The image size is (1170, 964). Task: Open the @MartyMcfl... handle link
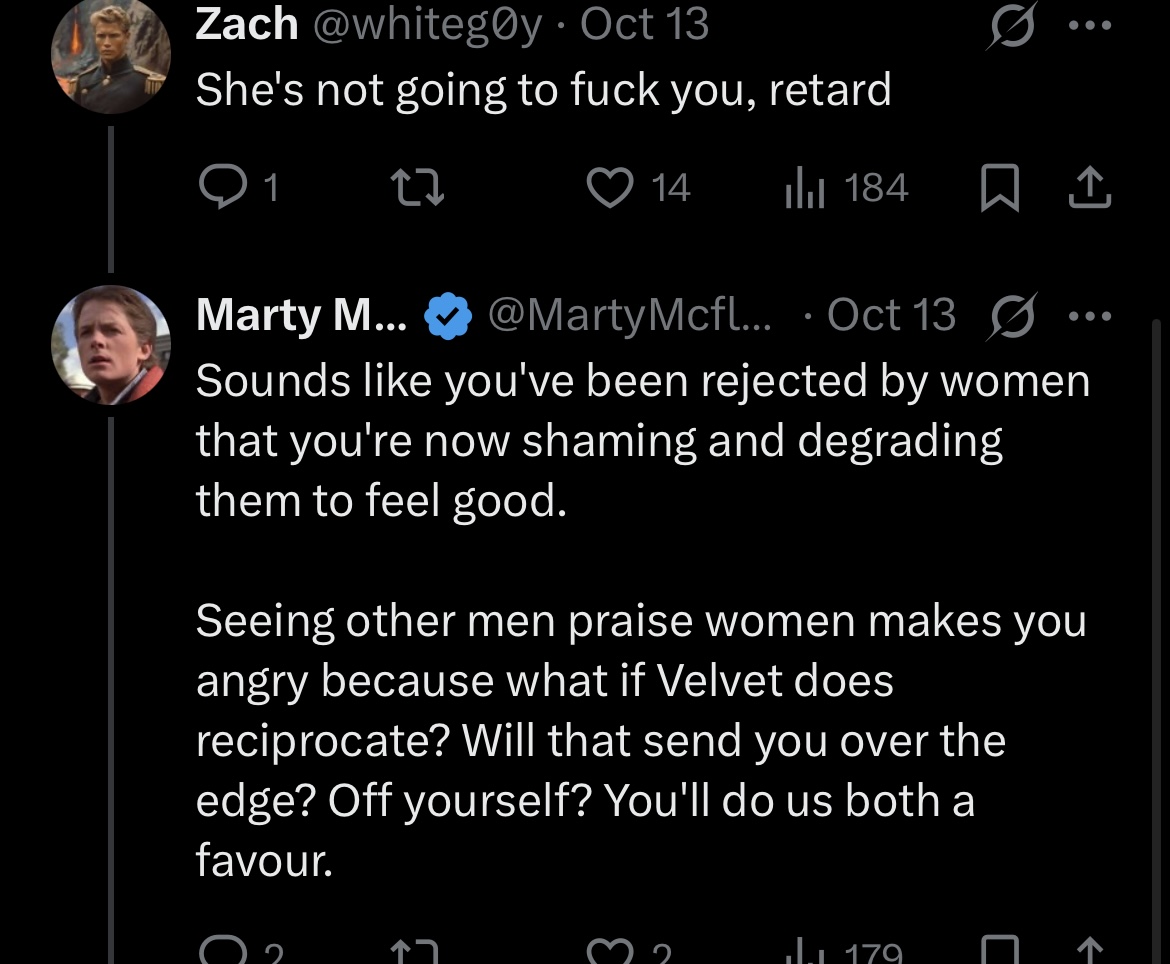(x=630, y=315)
